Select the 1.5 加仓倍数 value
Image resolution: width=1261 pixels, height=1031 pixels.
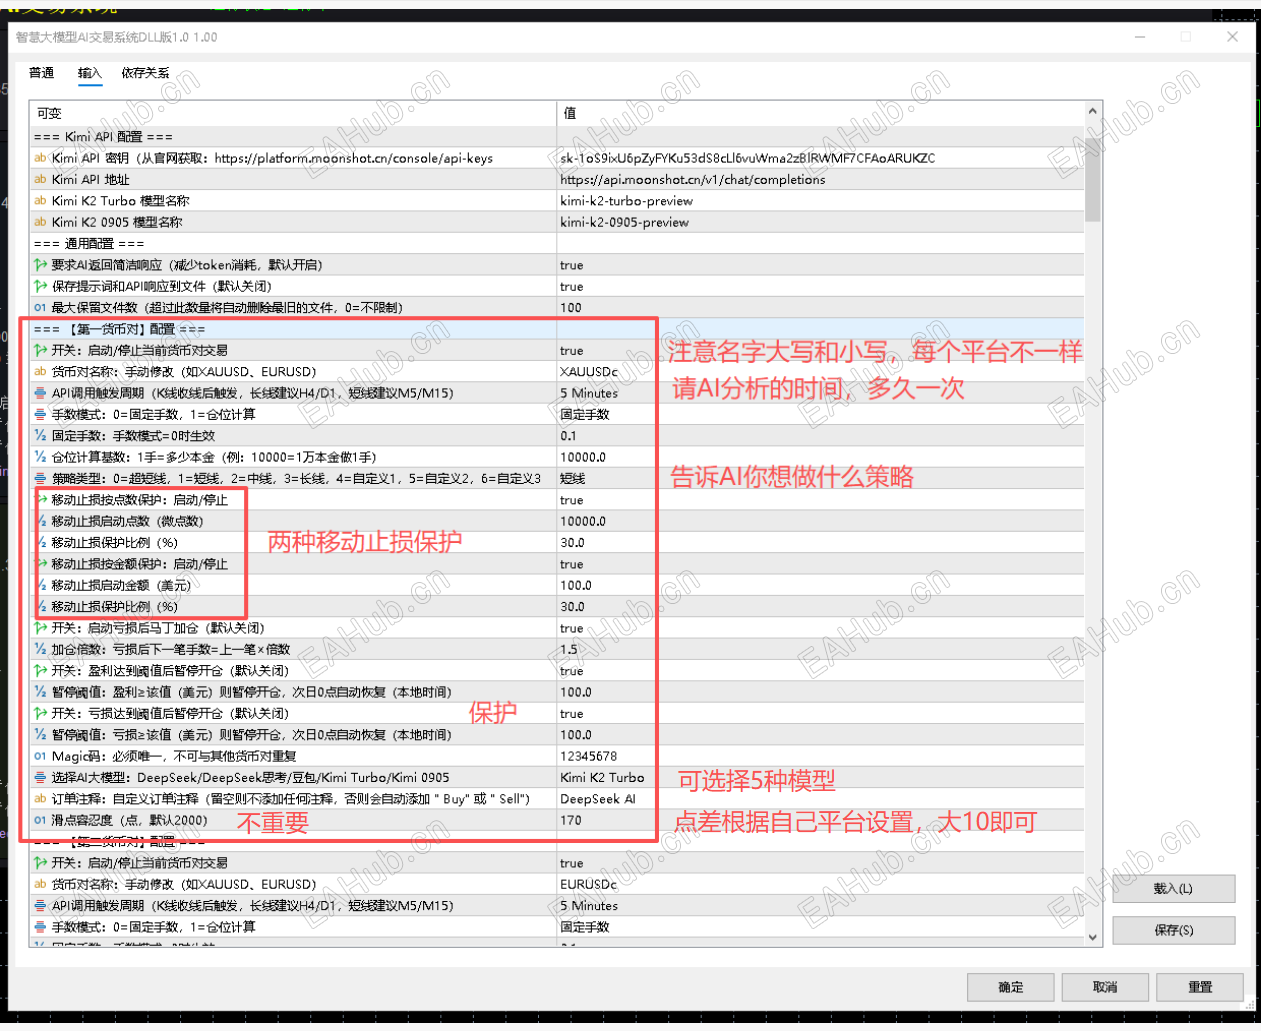tap(568, 649)
